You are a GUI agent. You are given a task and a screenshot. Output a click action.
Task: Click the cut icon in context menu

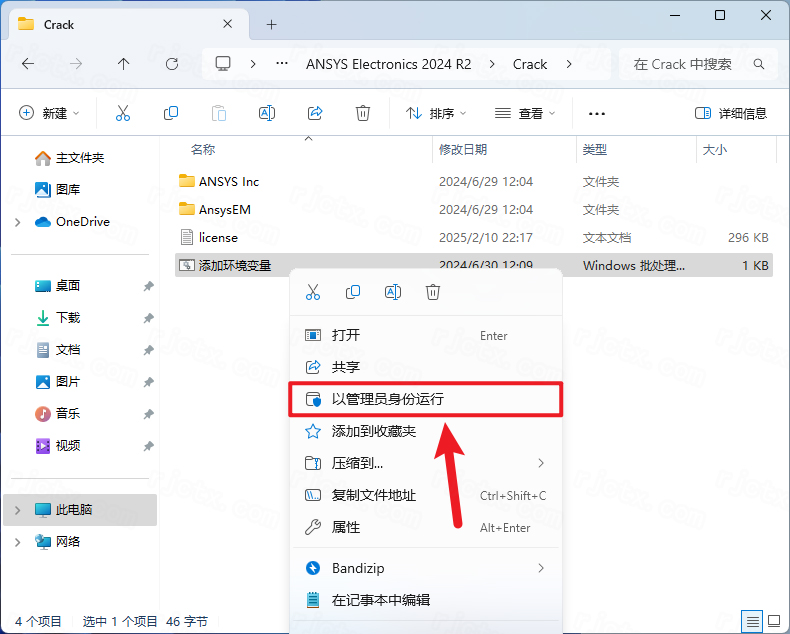tap(312, 292)
